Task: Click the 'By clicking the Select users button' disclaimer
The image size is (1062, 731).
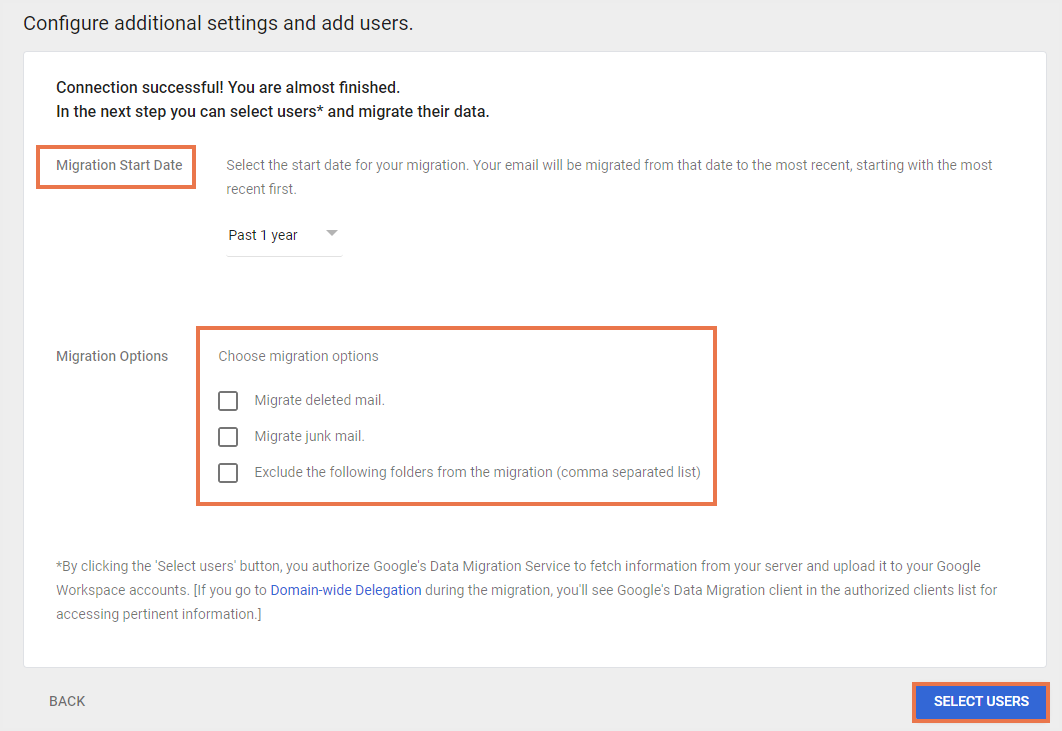Action: click(518, 566)
